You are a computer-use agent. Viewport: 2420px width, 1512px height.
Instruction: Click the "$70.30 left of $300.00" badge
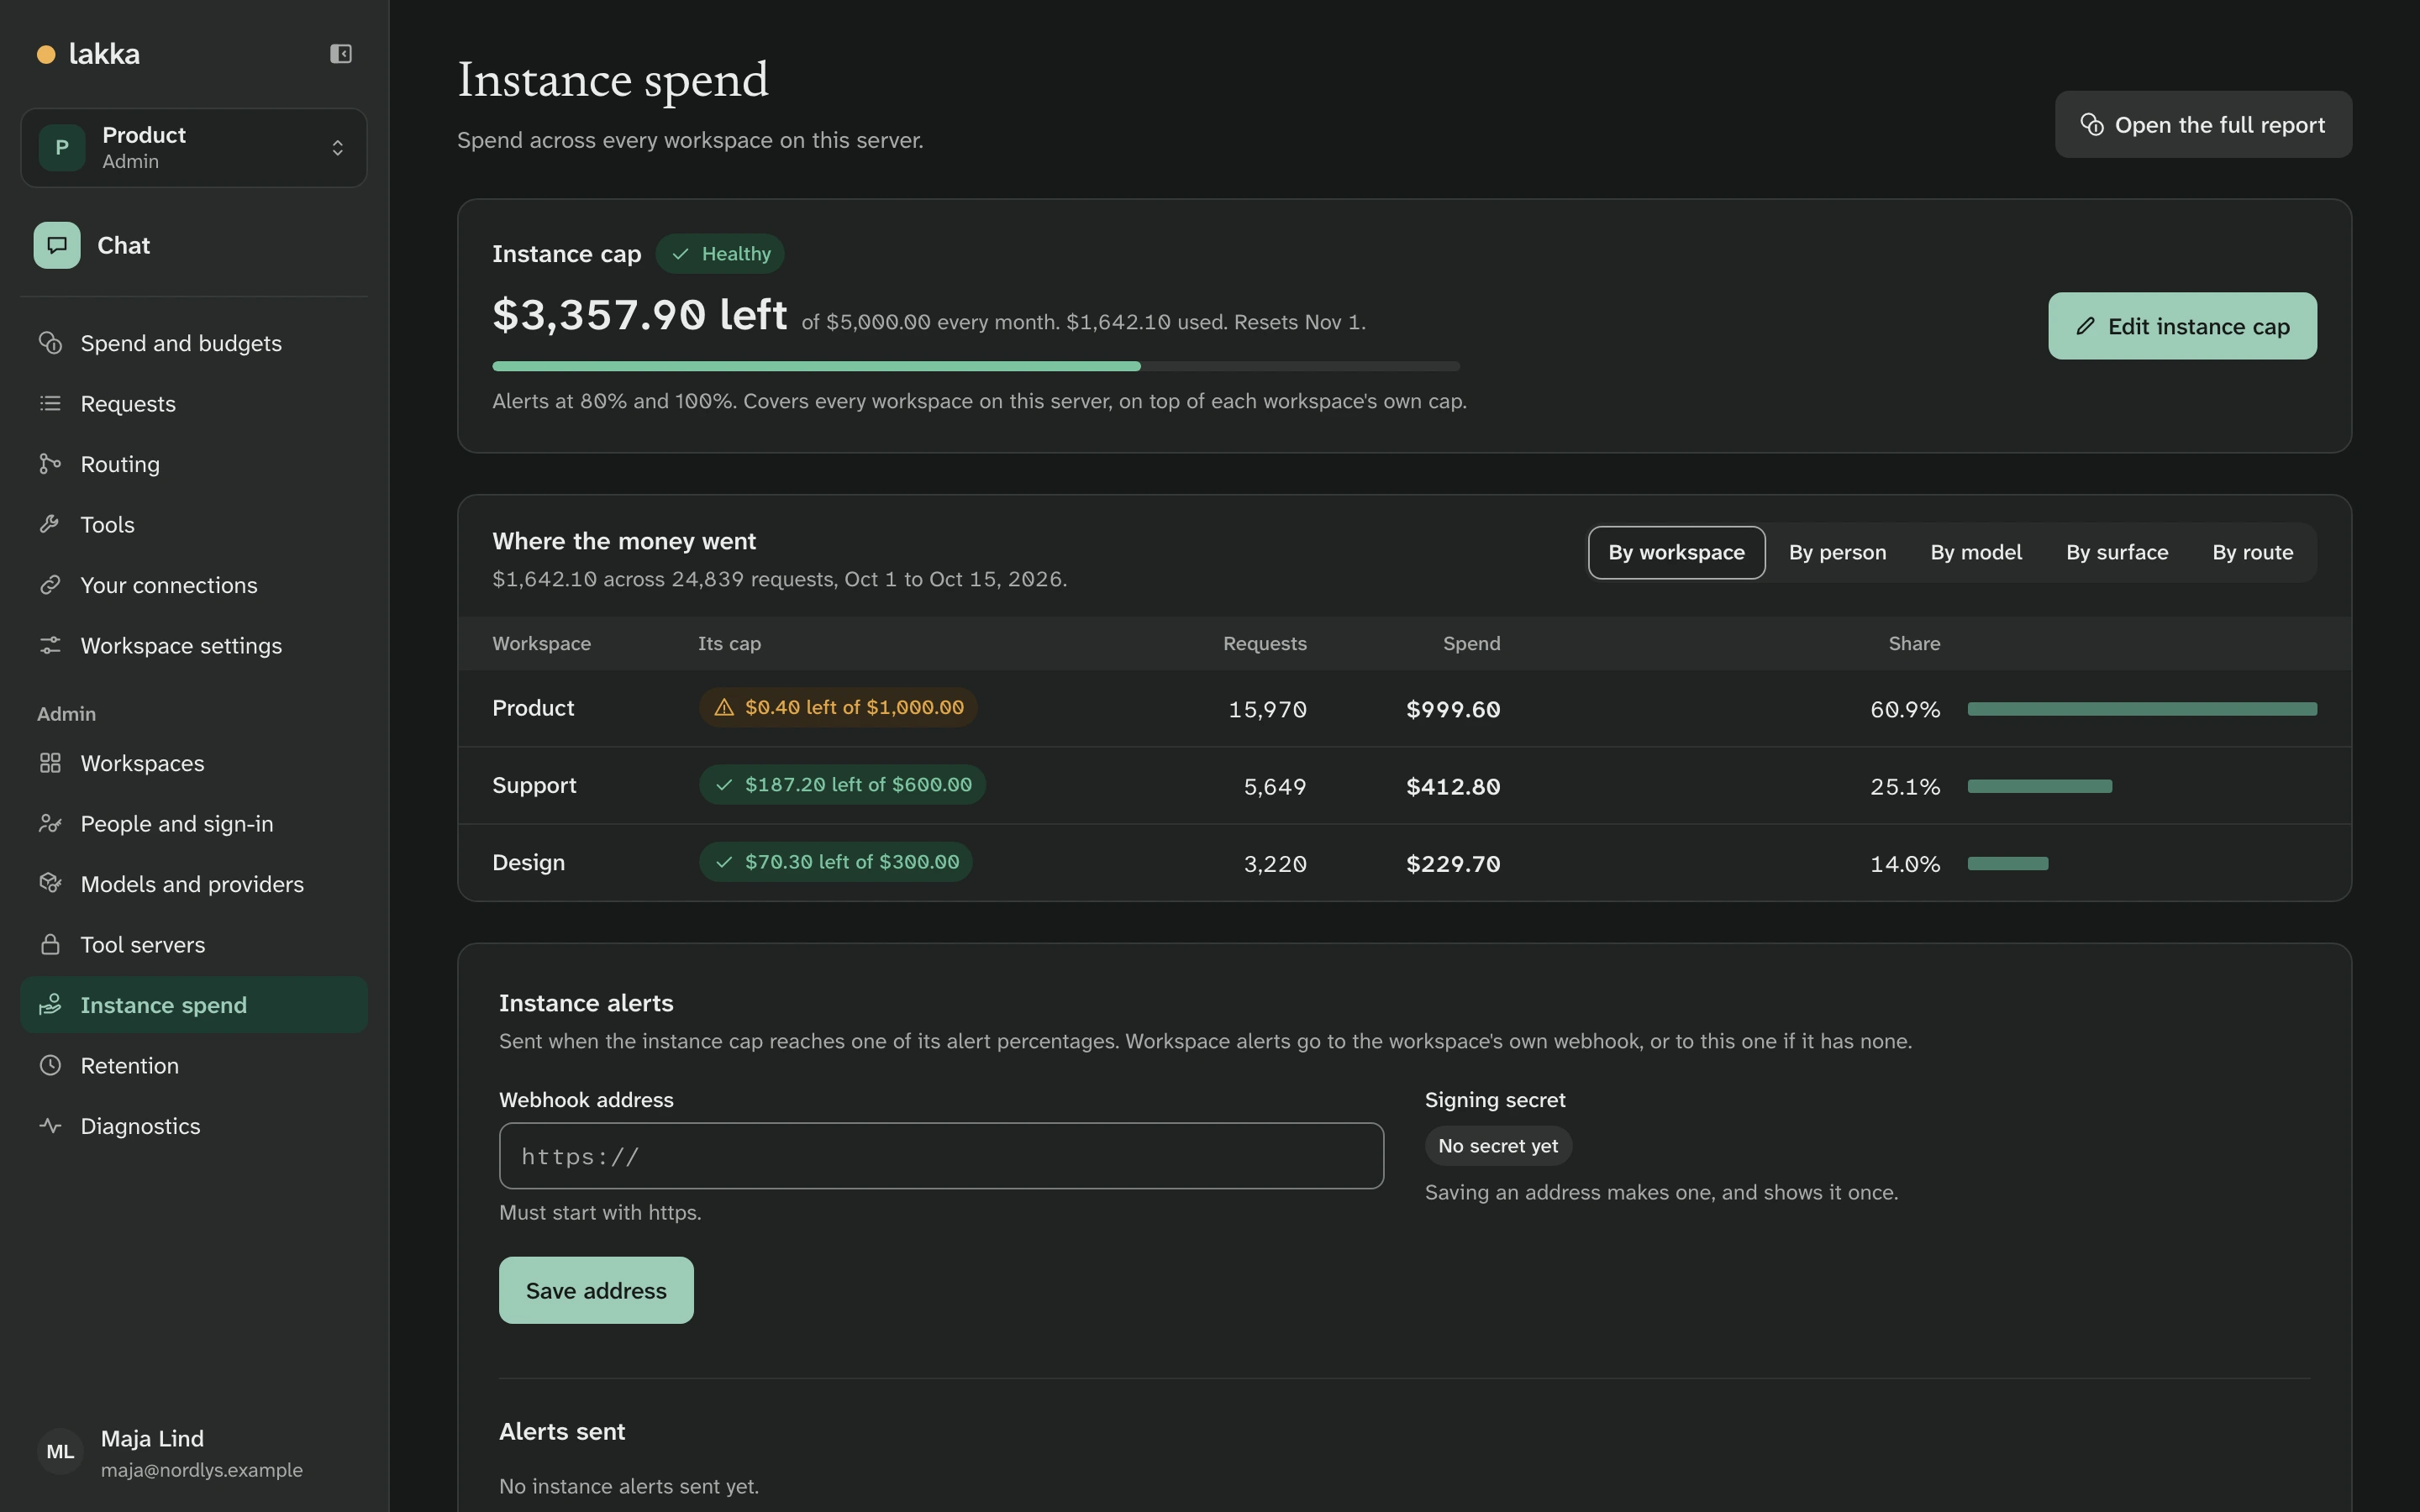click(836, 862)
